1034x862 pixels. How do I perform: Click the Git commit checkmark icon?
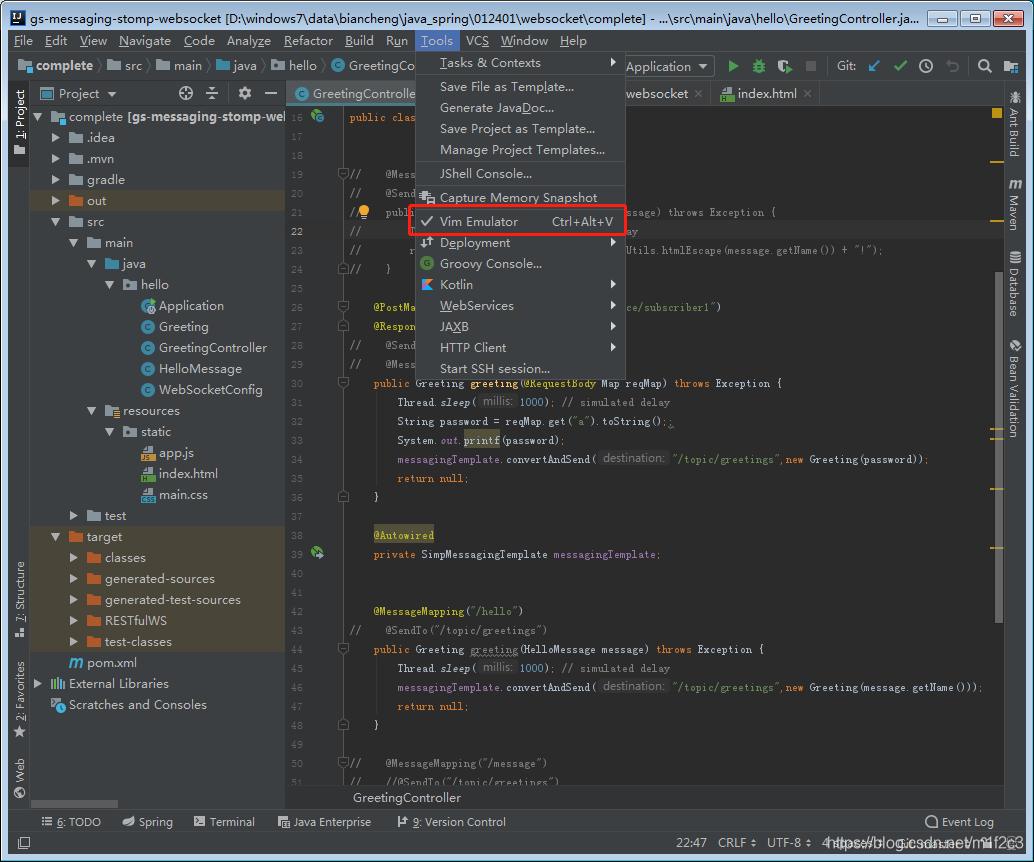(x=900, y=66)
